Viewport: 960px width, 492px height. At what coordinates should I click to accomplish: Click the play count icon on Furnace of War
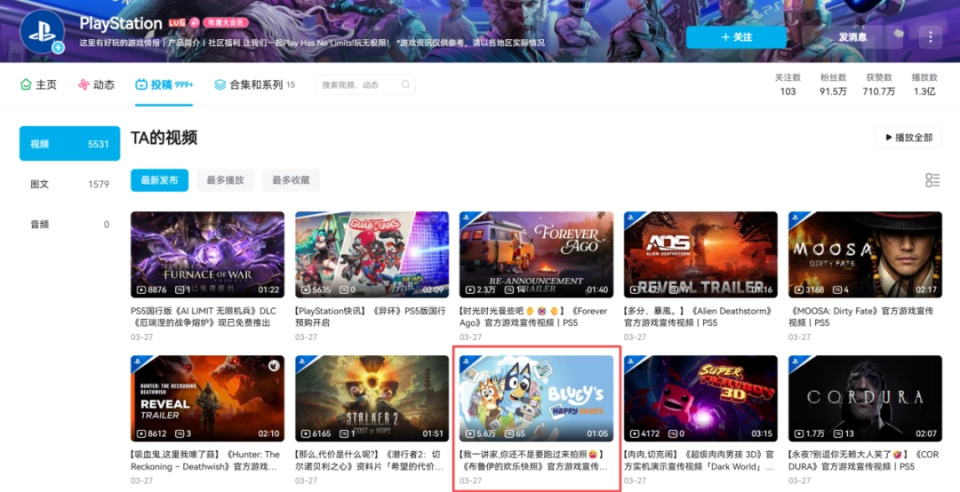pyautogui.click(x=142, y=290)
